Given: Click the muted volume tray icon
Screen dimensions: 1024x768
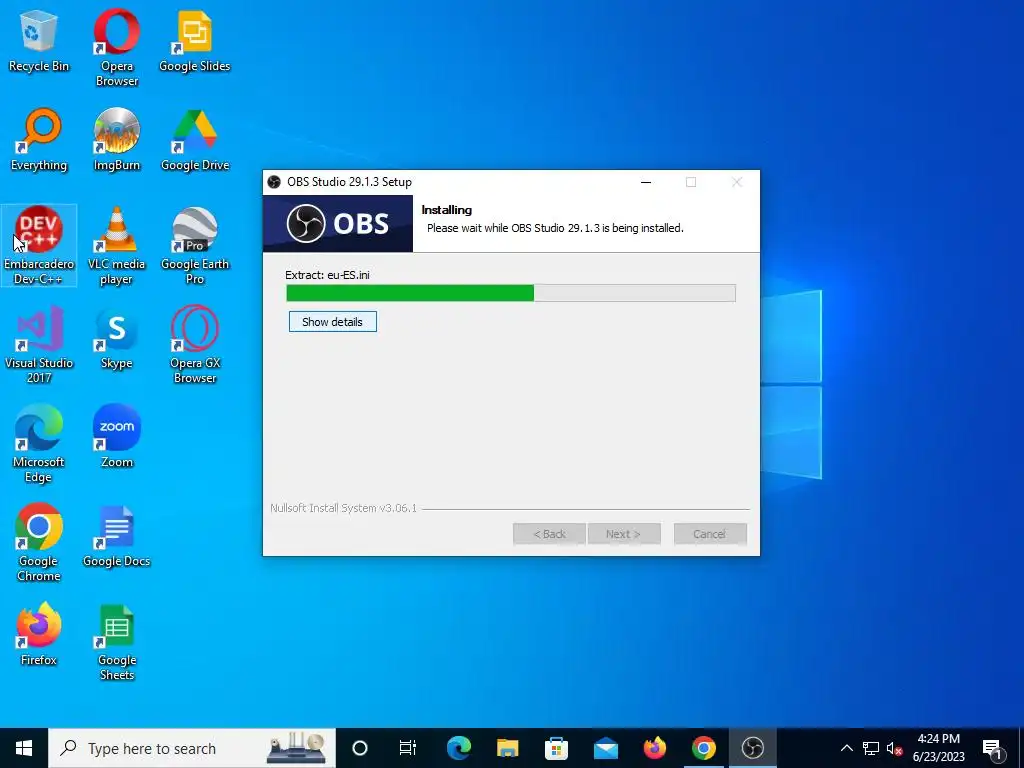Looking at the screenshot, I should coord(894,748).
